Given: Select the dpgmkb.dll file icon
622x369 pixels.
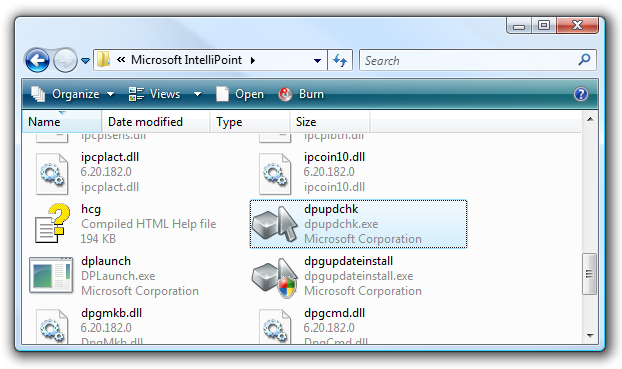Looking at the screenshot, I should click(52, 326).
